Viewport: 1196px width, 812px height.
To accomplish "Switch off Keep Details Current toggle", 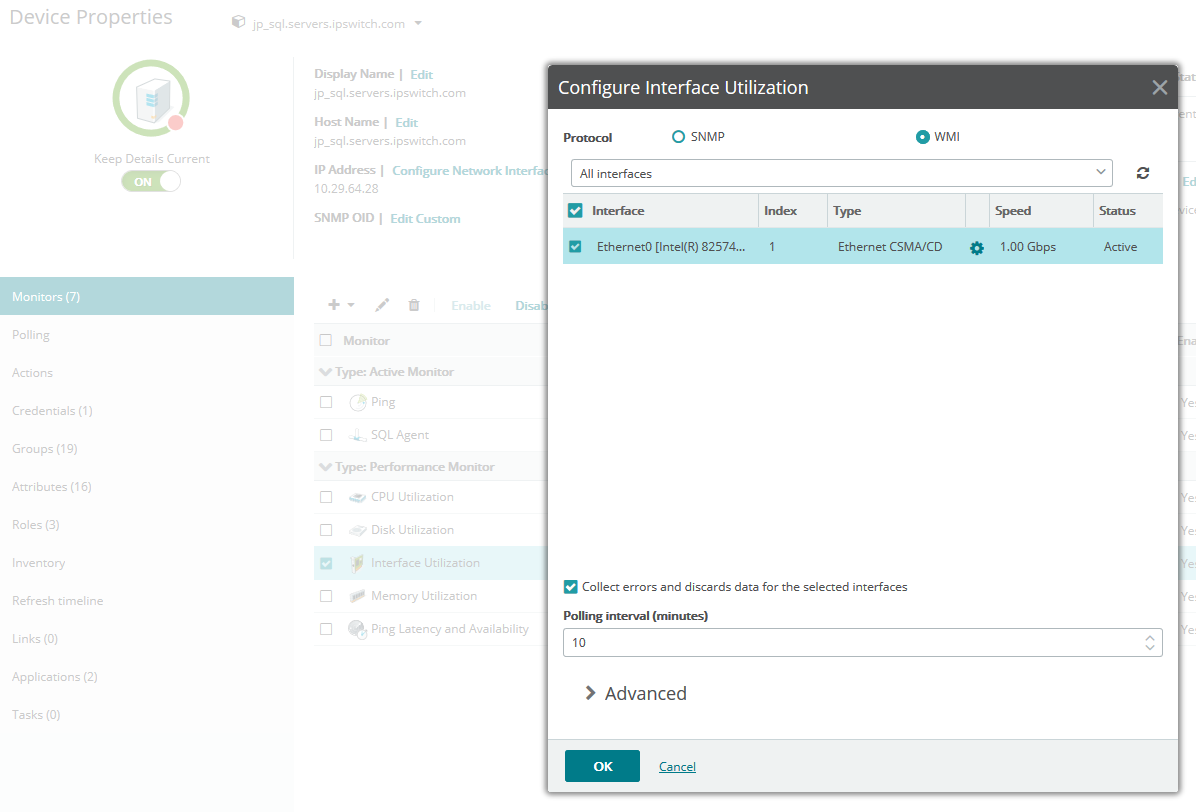I will [151, 181].
